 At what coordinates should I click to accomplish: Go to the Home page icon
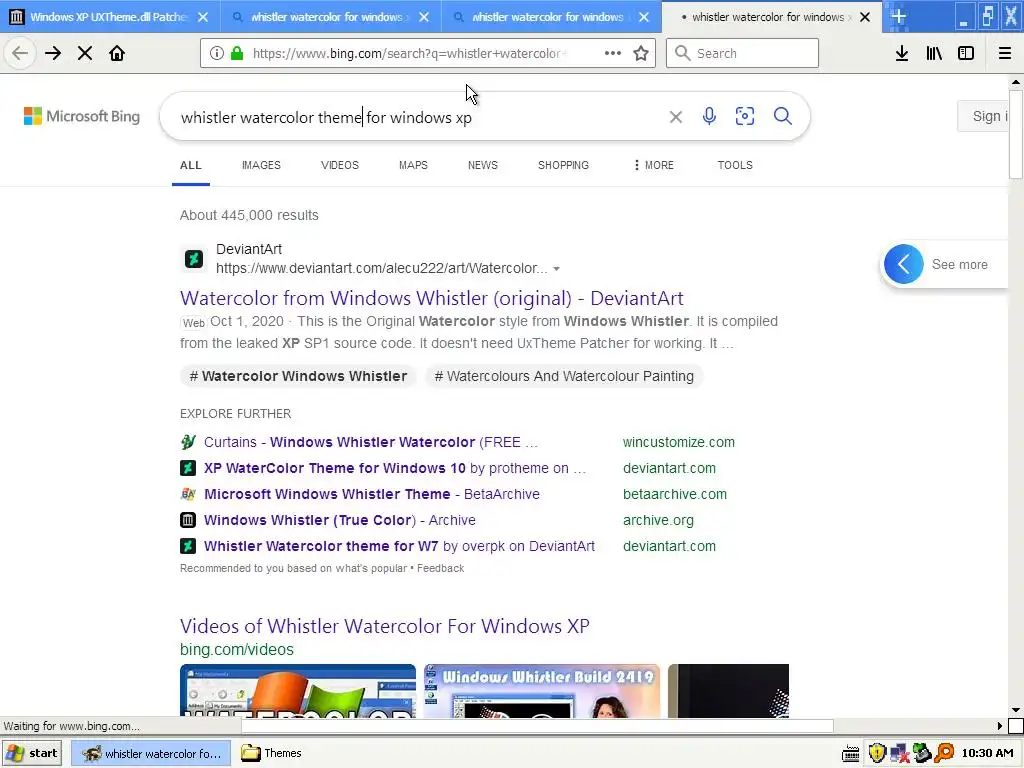point(117,53)
